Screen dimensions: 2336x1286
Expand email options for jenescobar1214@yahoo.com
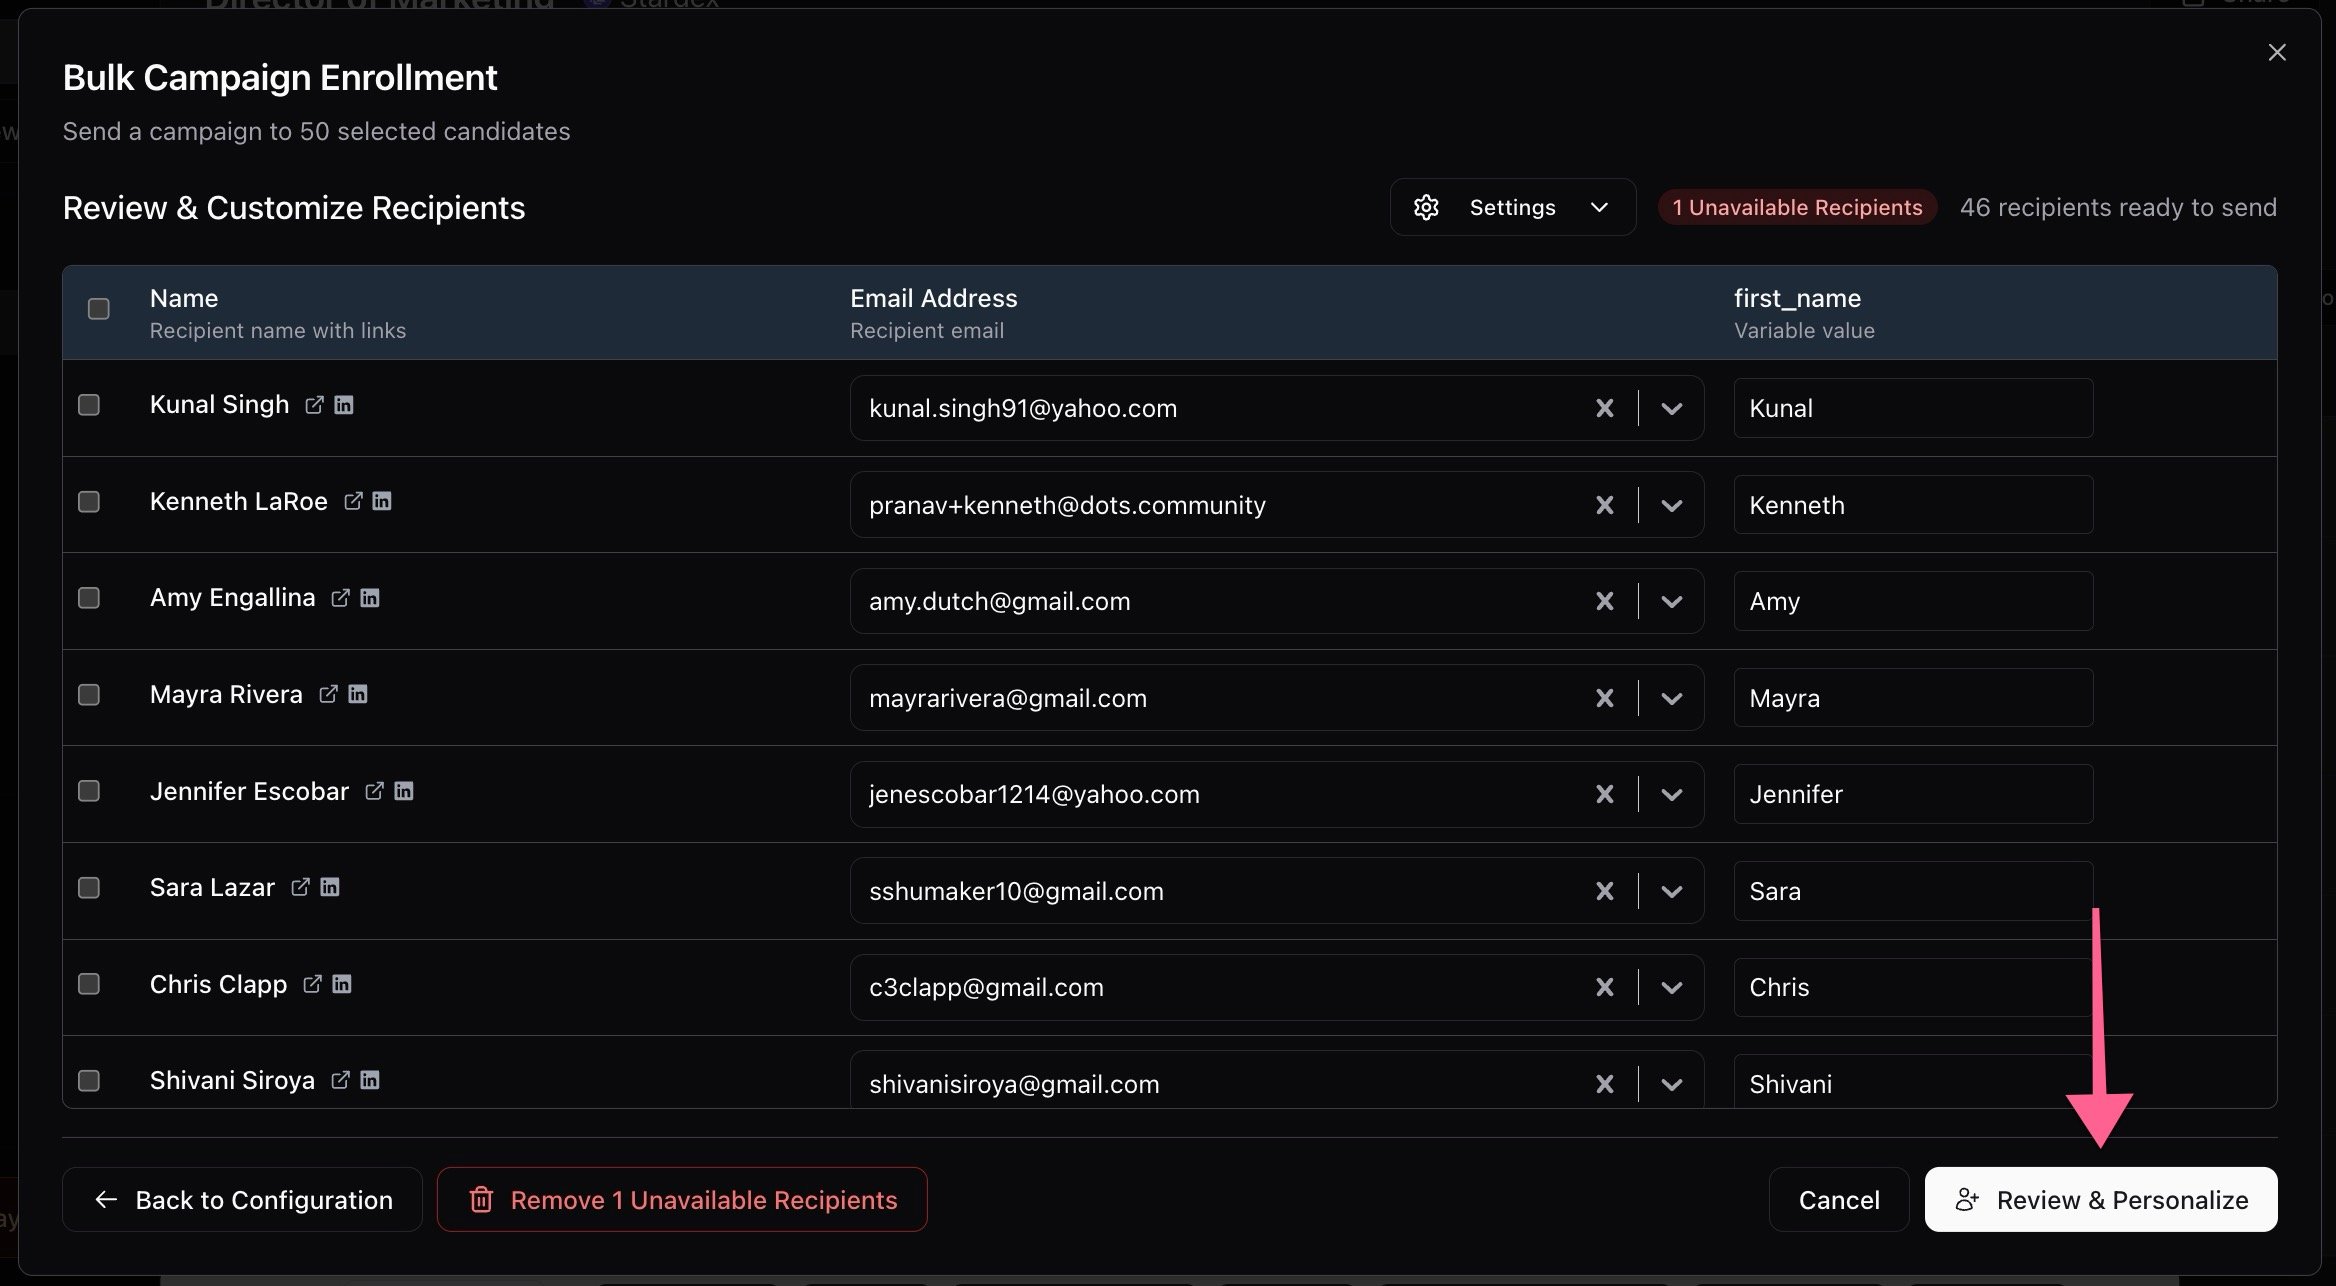click(x=1672, y=794)
